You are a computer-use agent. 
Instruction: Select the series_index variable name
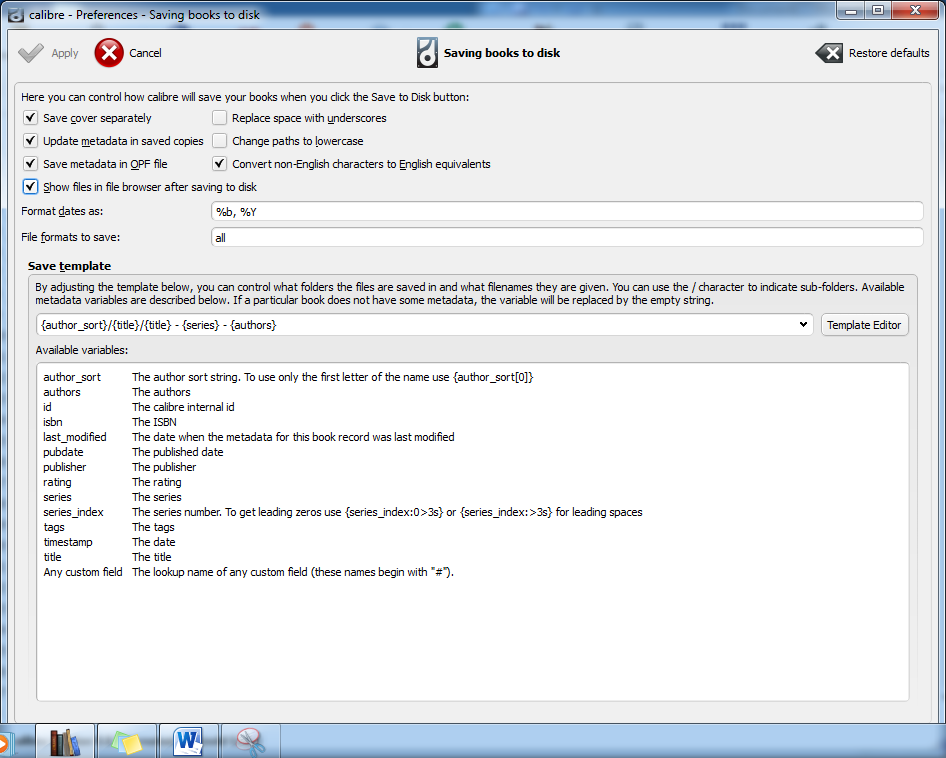(73, 512)
